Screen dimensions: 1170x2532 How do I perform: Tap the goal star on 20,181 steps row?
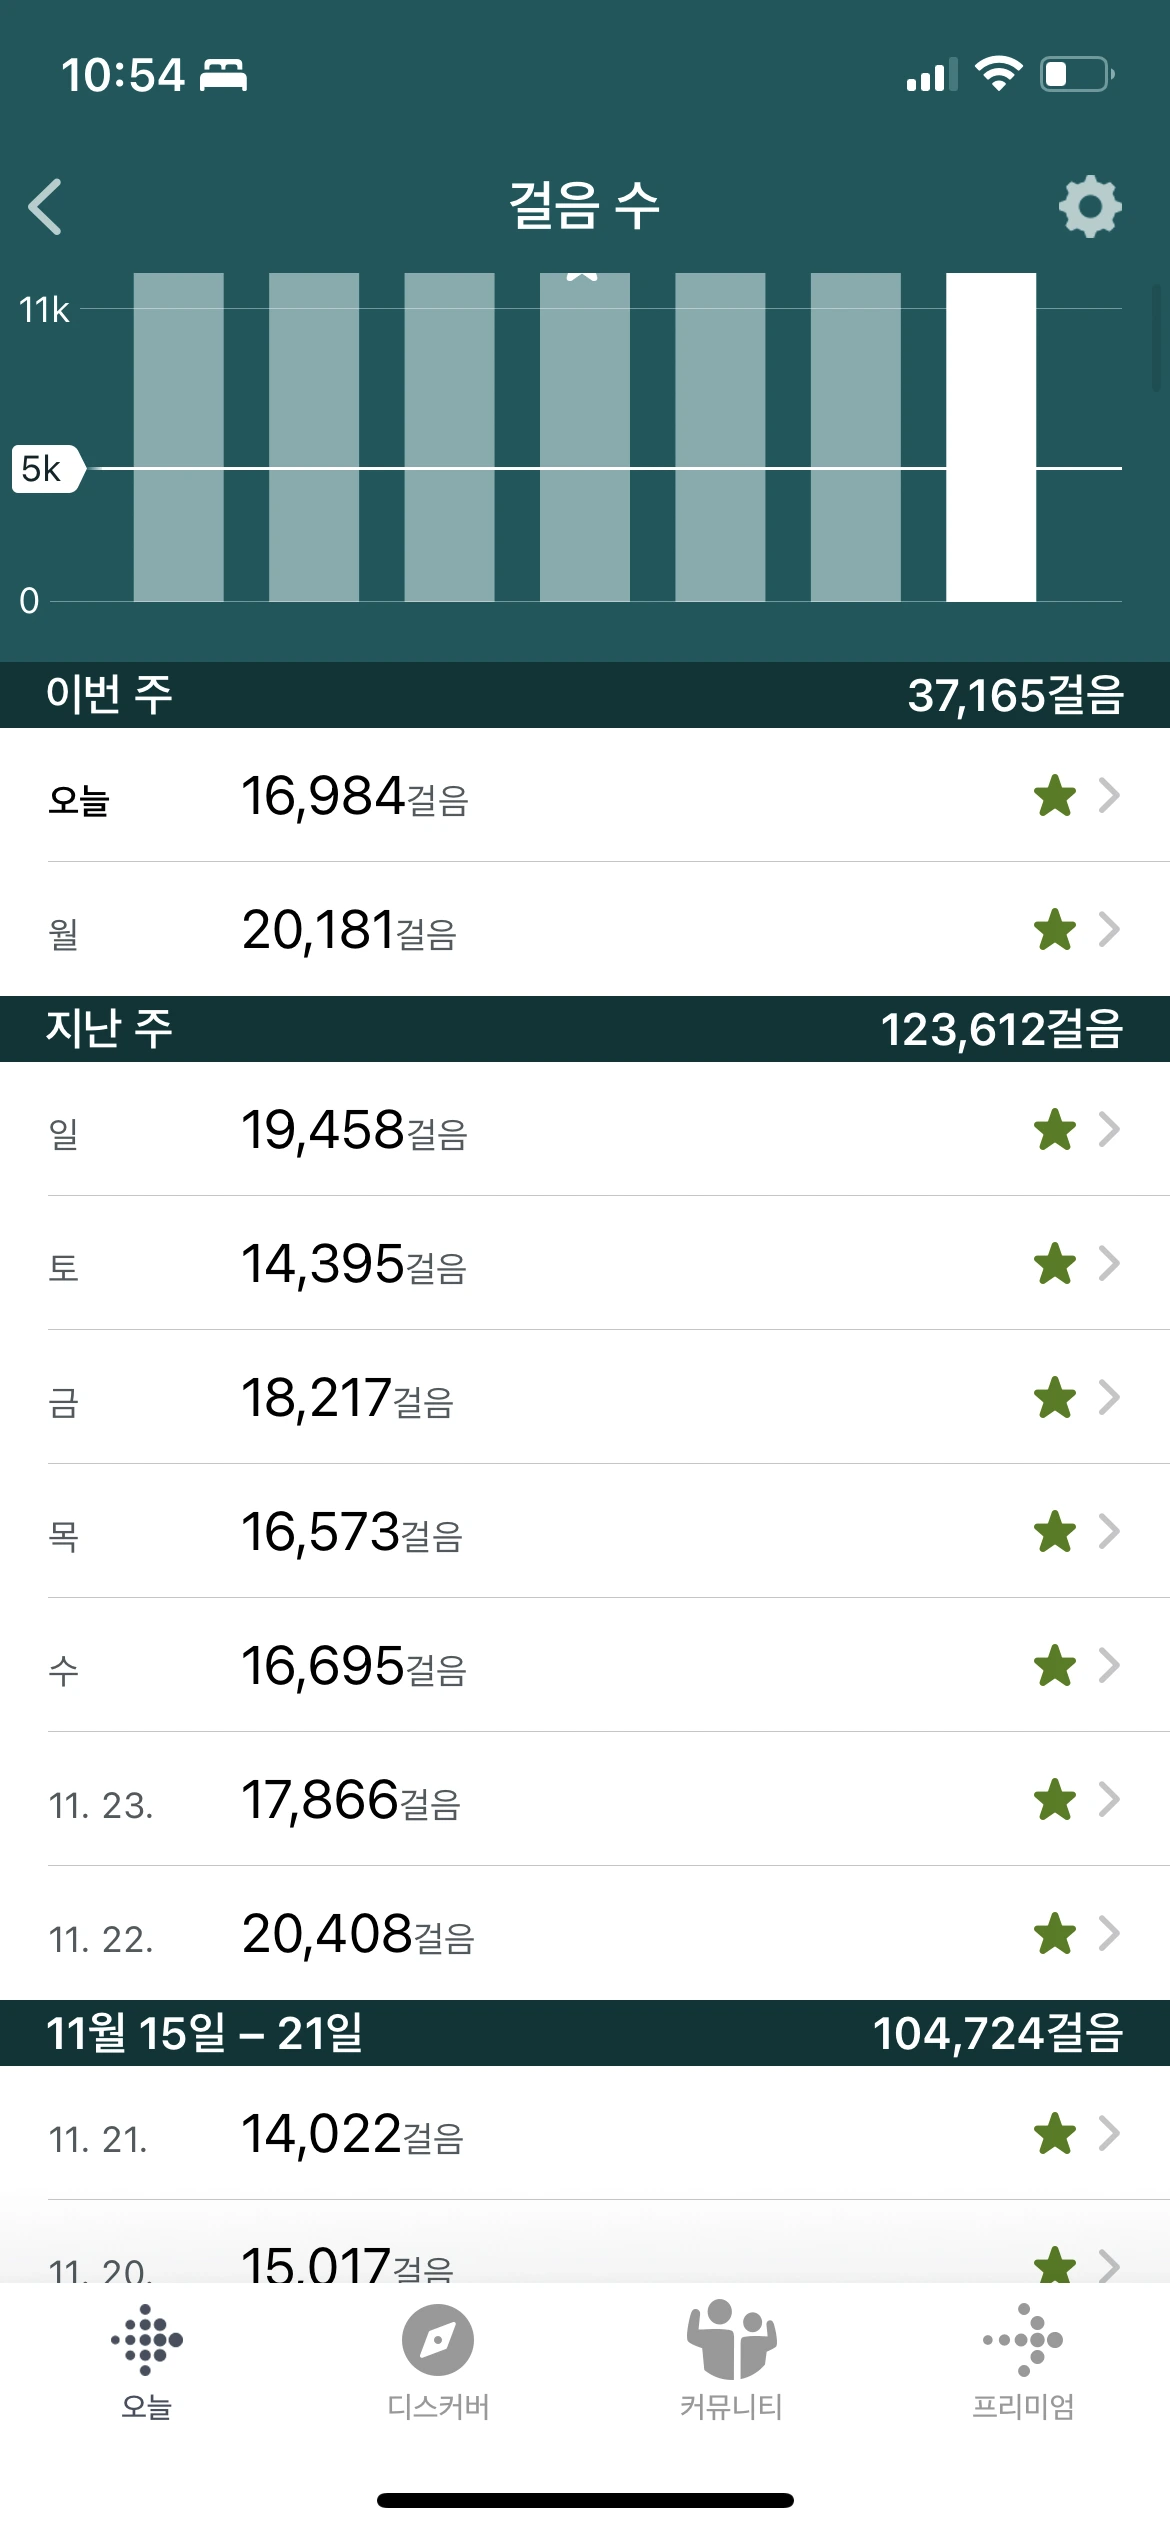point(1055,930)
